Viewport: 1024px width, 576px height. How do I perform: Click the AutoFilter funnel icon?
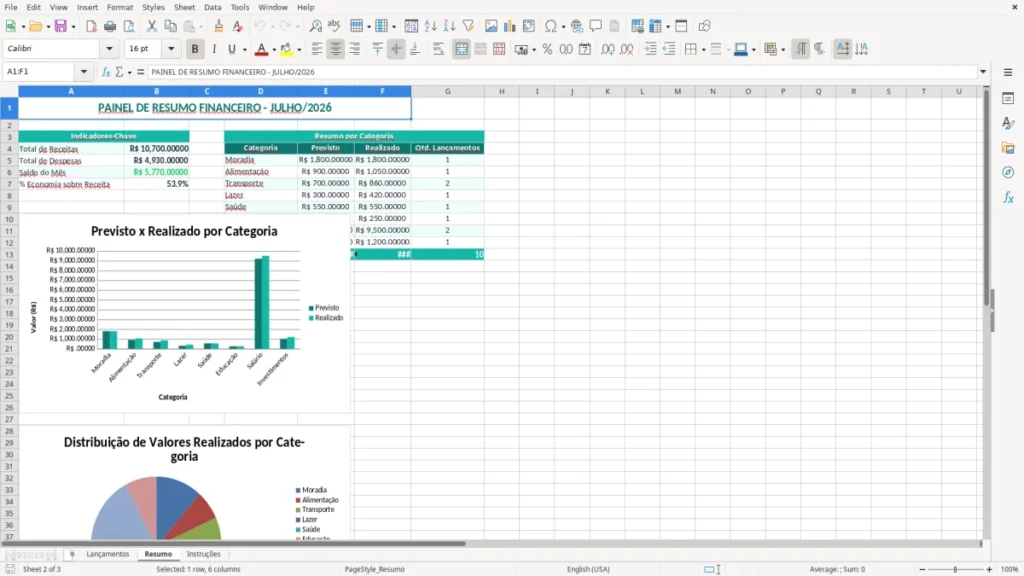[x=468, y=26]
